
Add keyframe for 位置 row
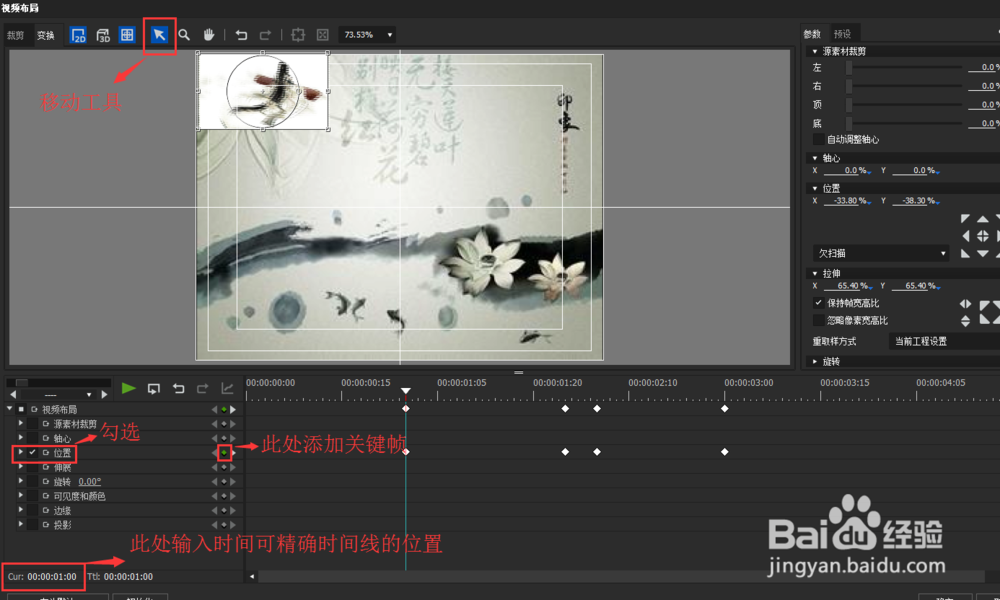pos(224,453)
